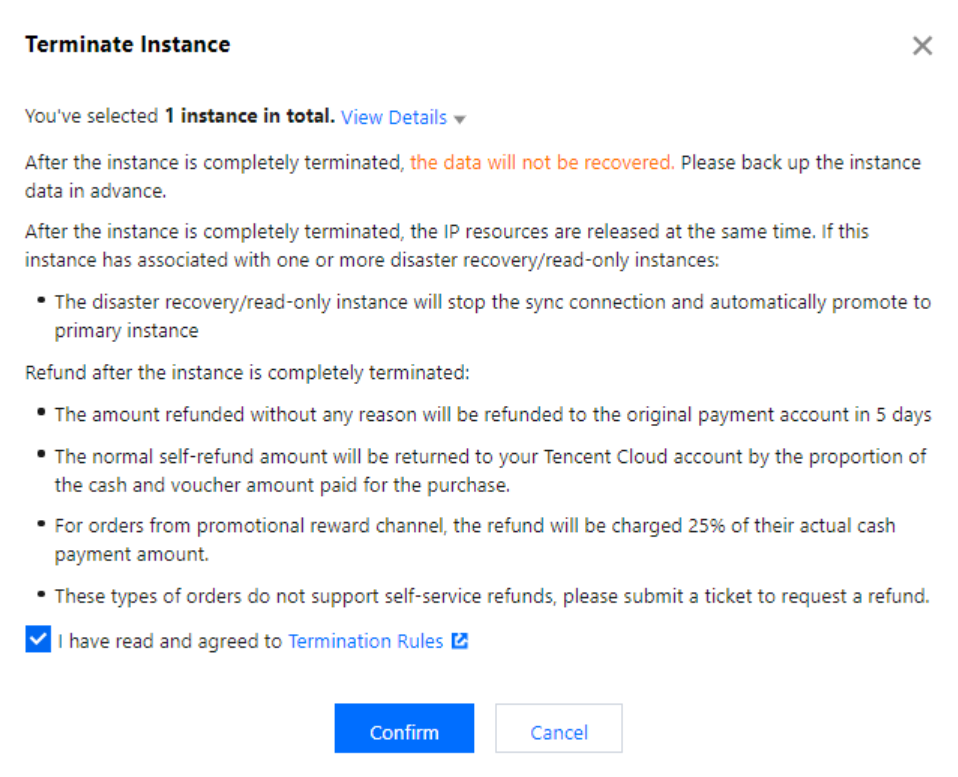Click the back up the instance data sentence
Viewport: 958px width, 777px height.
[800, 163]
